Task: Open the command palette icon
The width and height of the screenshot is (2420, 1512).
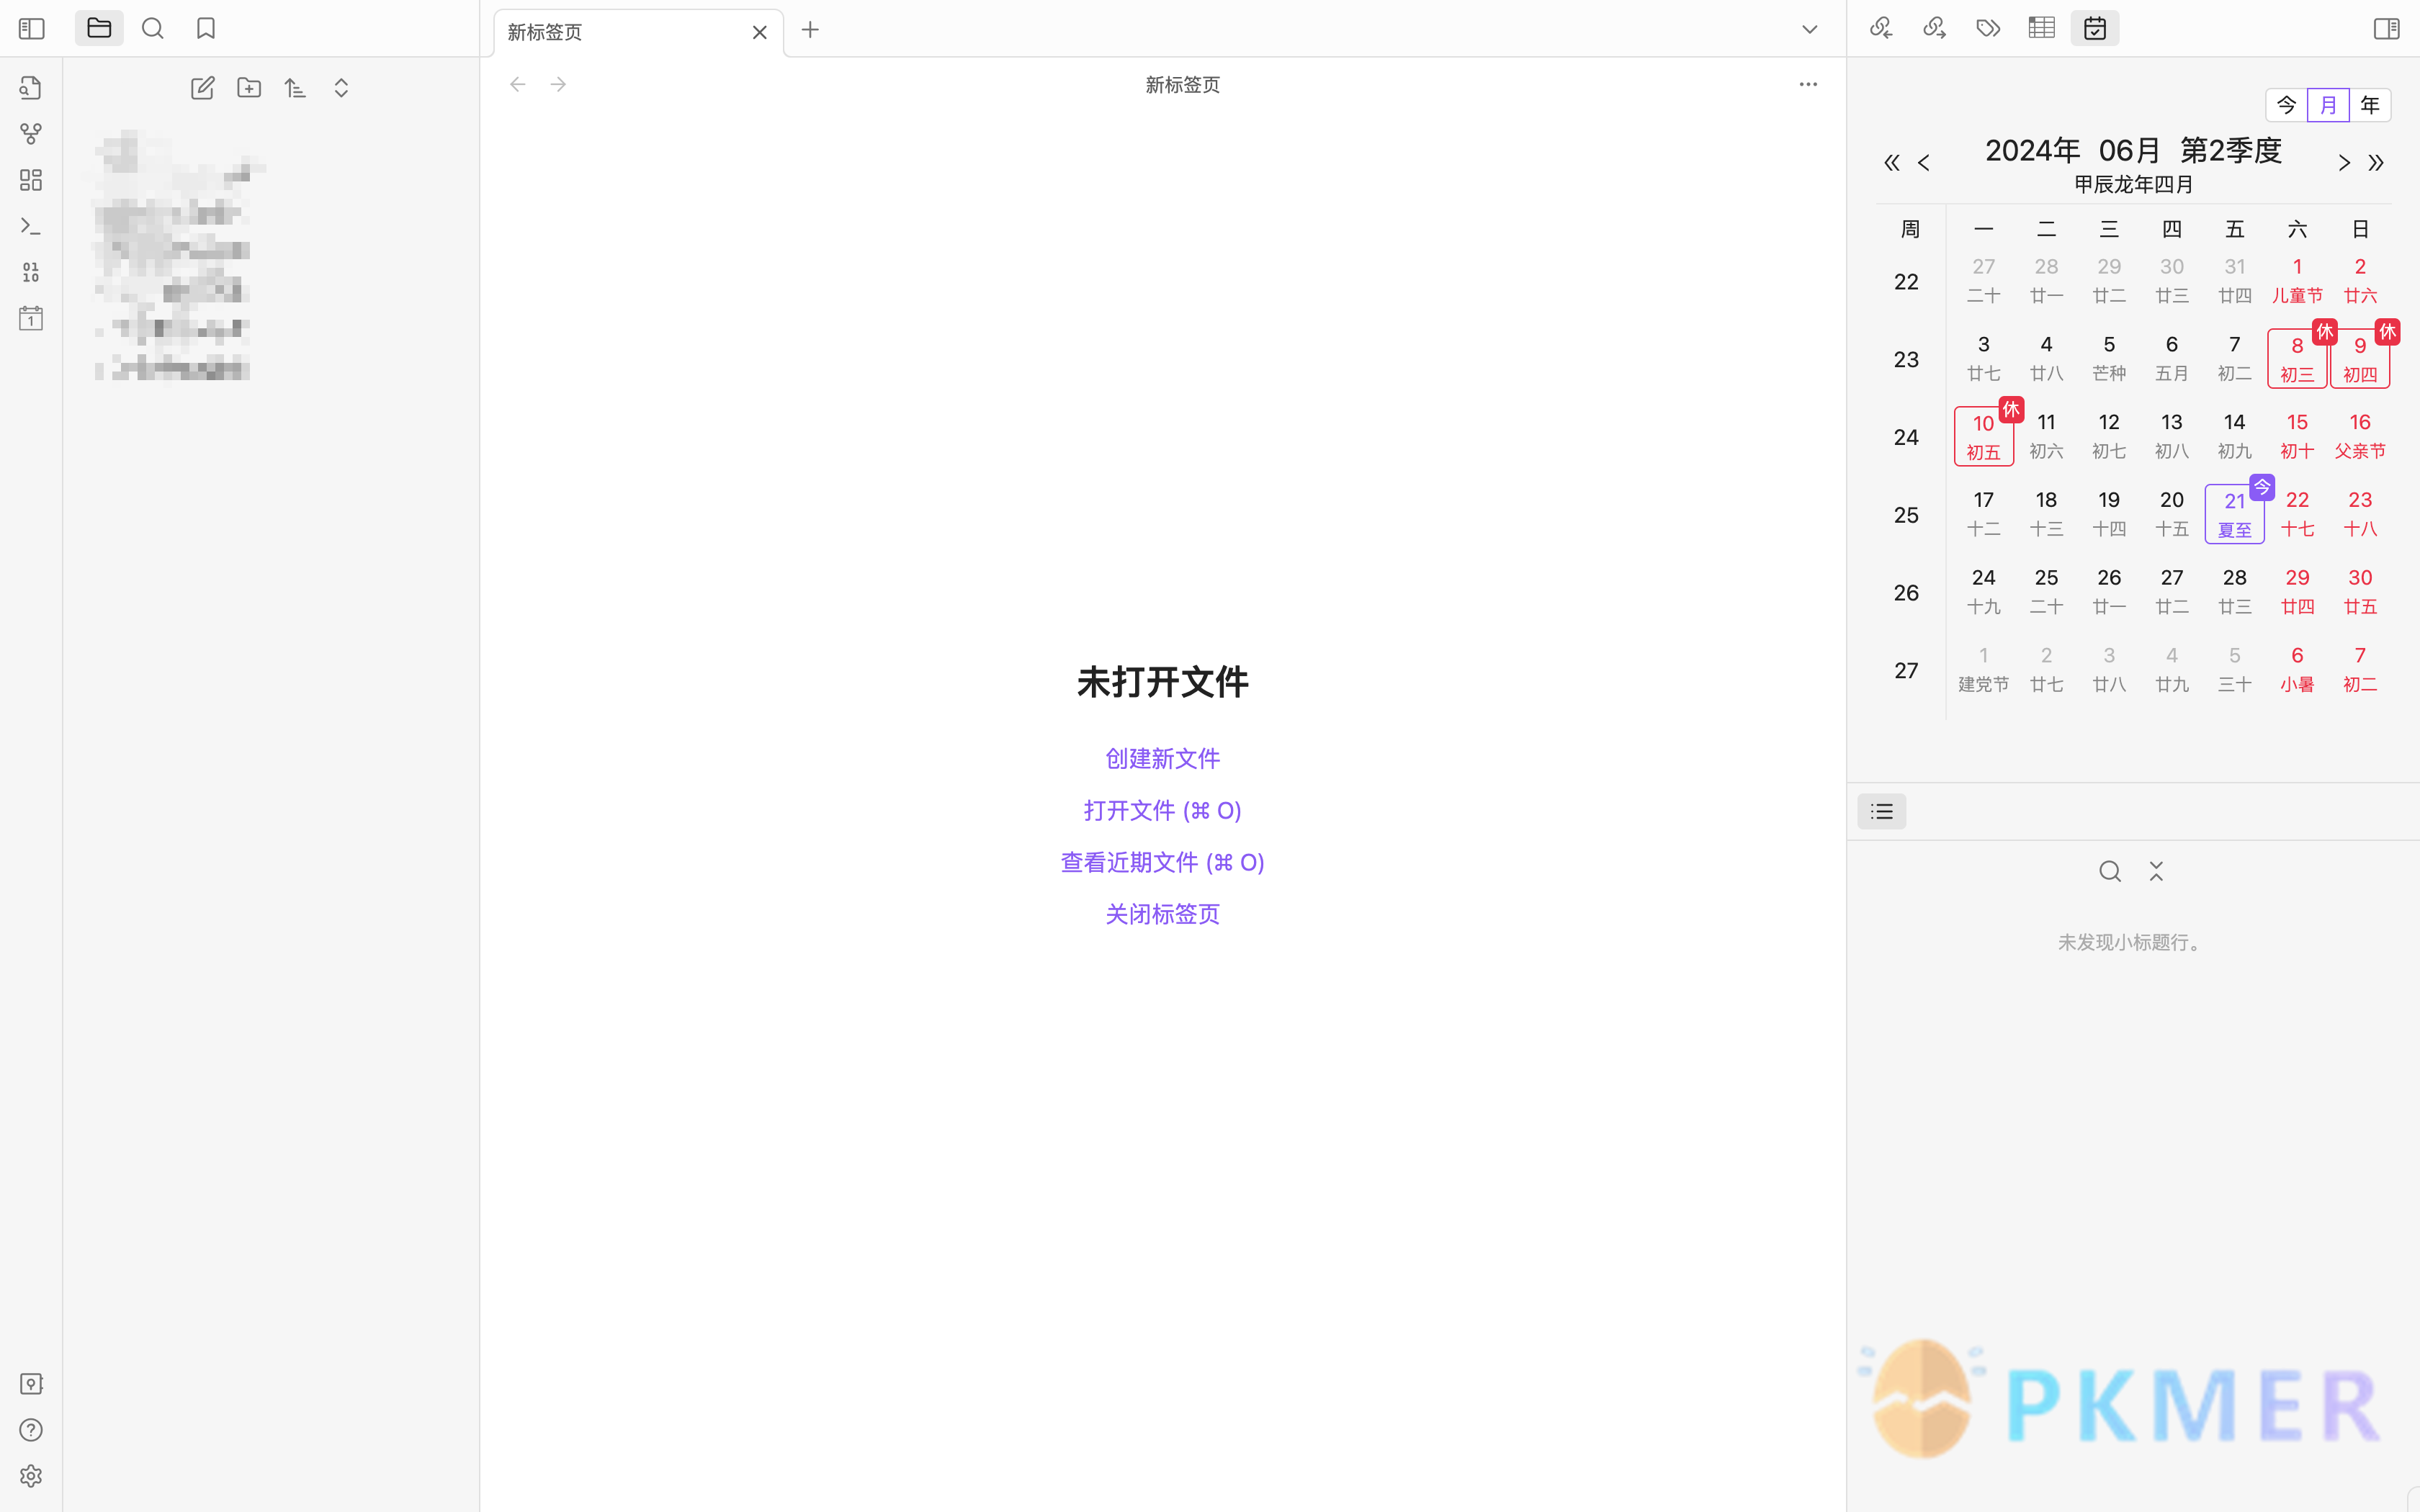Action: [x=31, y=226]
